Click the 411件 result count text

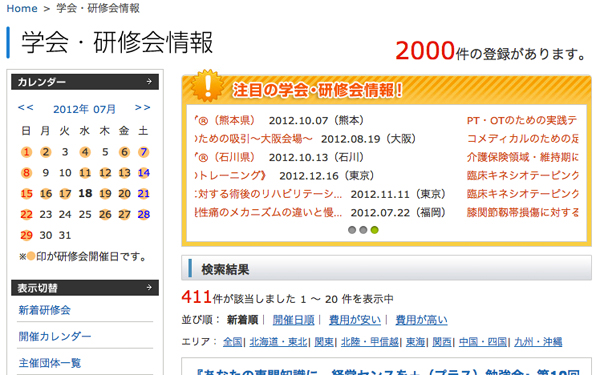(x=287, y=297)
